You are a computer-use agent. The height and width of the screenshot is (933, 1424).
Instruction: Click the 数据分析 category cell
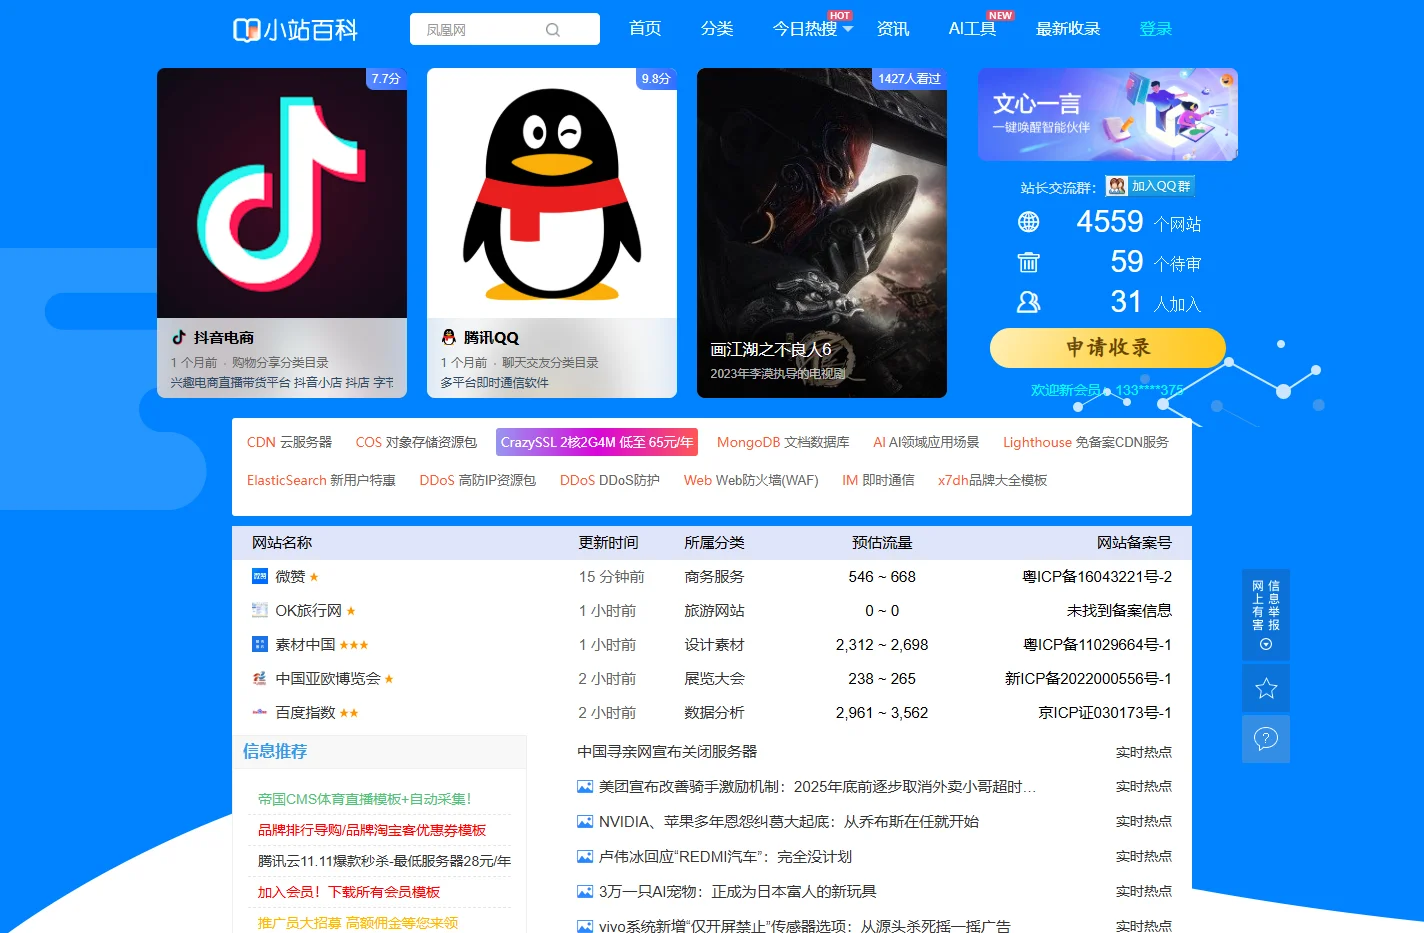pos(714,713)
